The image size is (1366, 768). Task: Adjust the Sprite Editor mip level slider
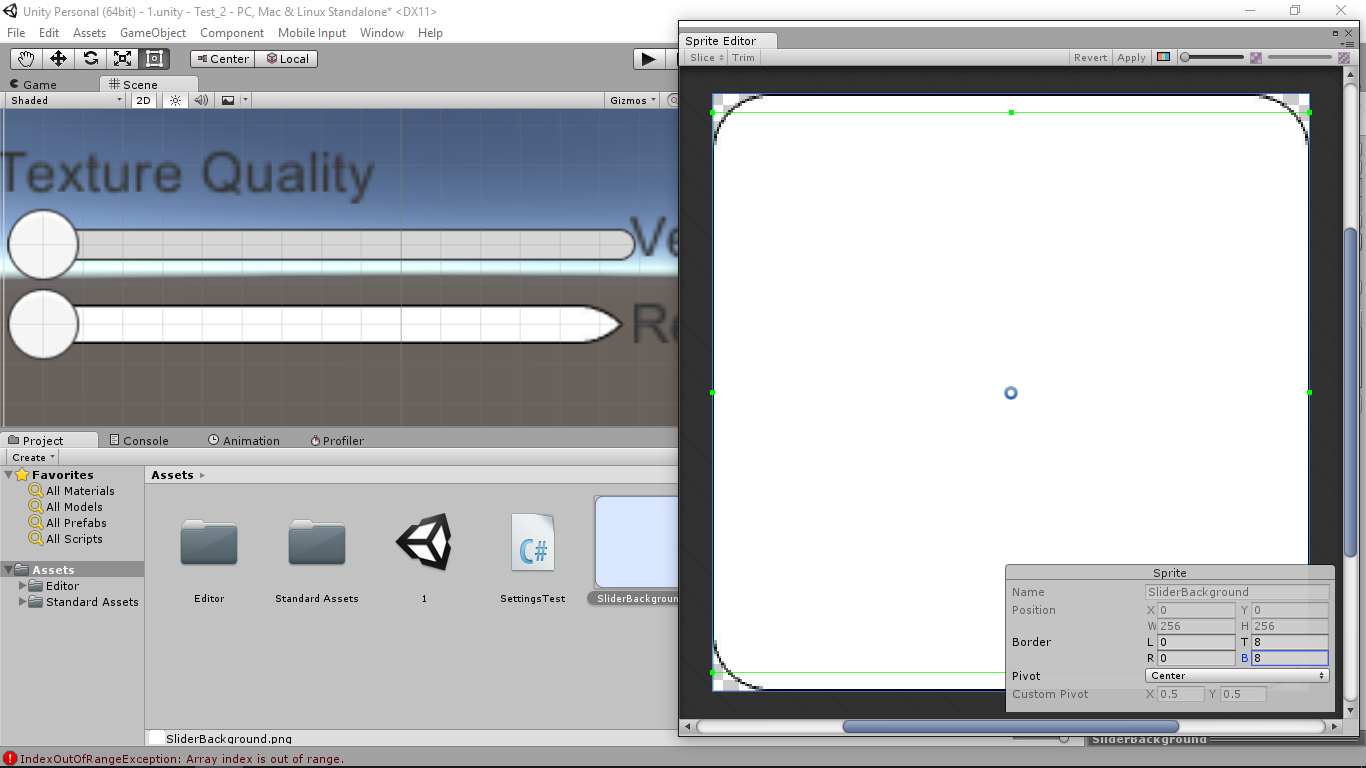(1300, 57)
